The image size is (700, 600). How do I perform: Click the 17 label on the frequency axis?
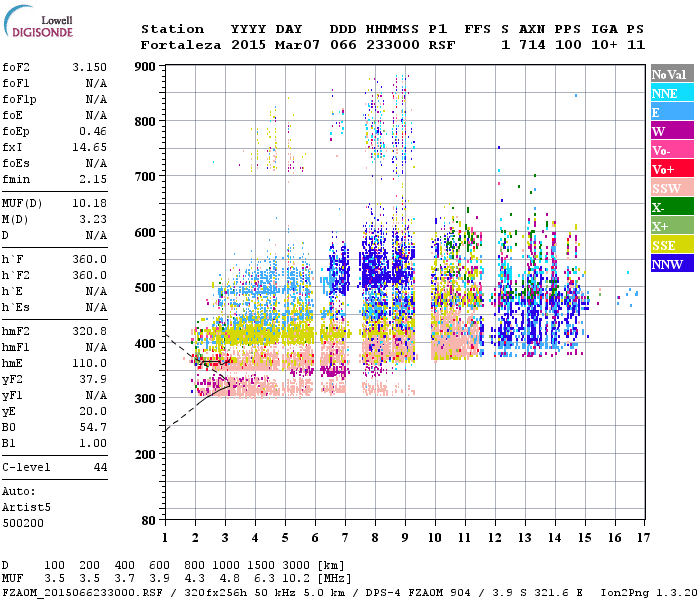643,537
